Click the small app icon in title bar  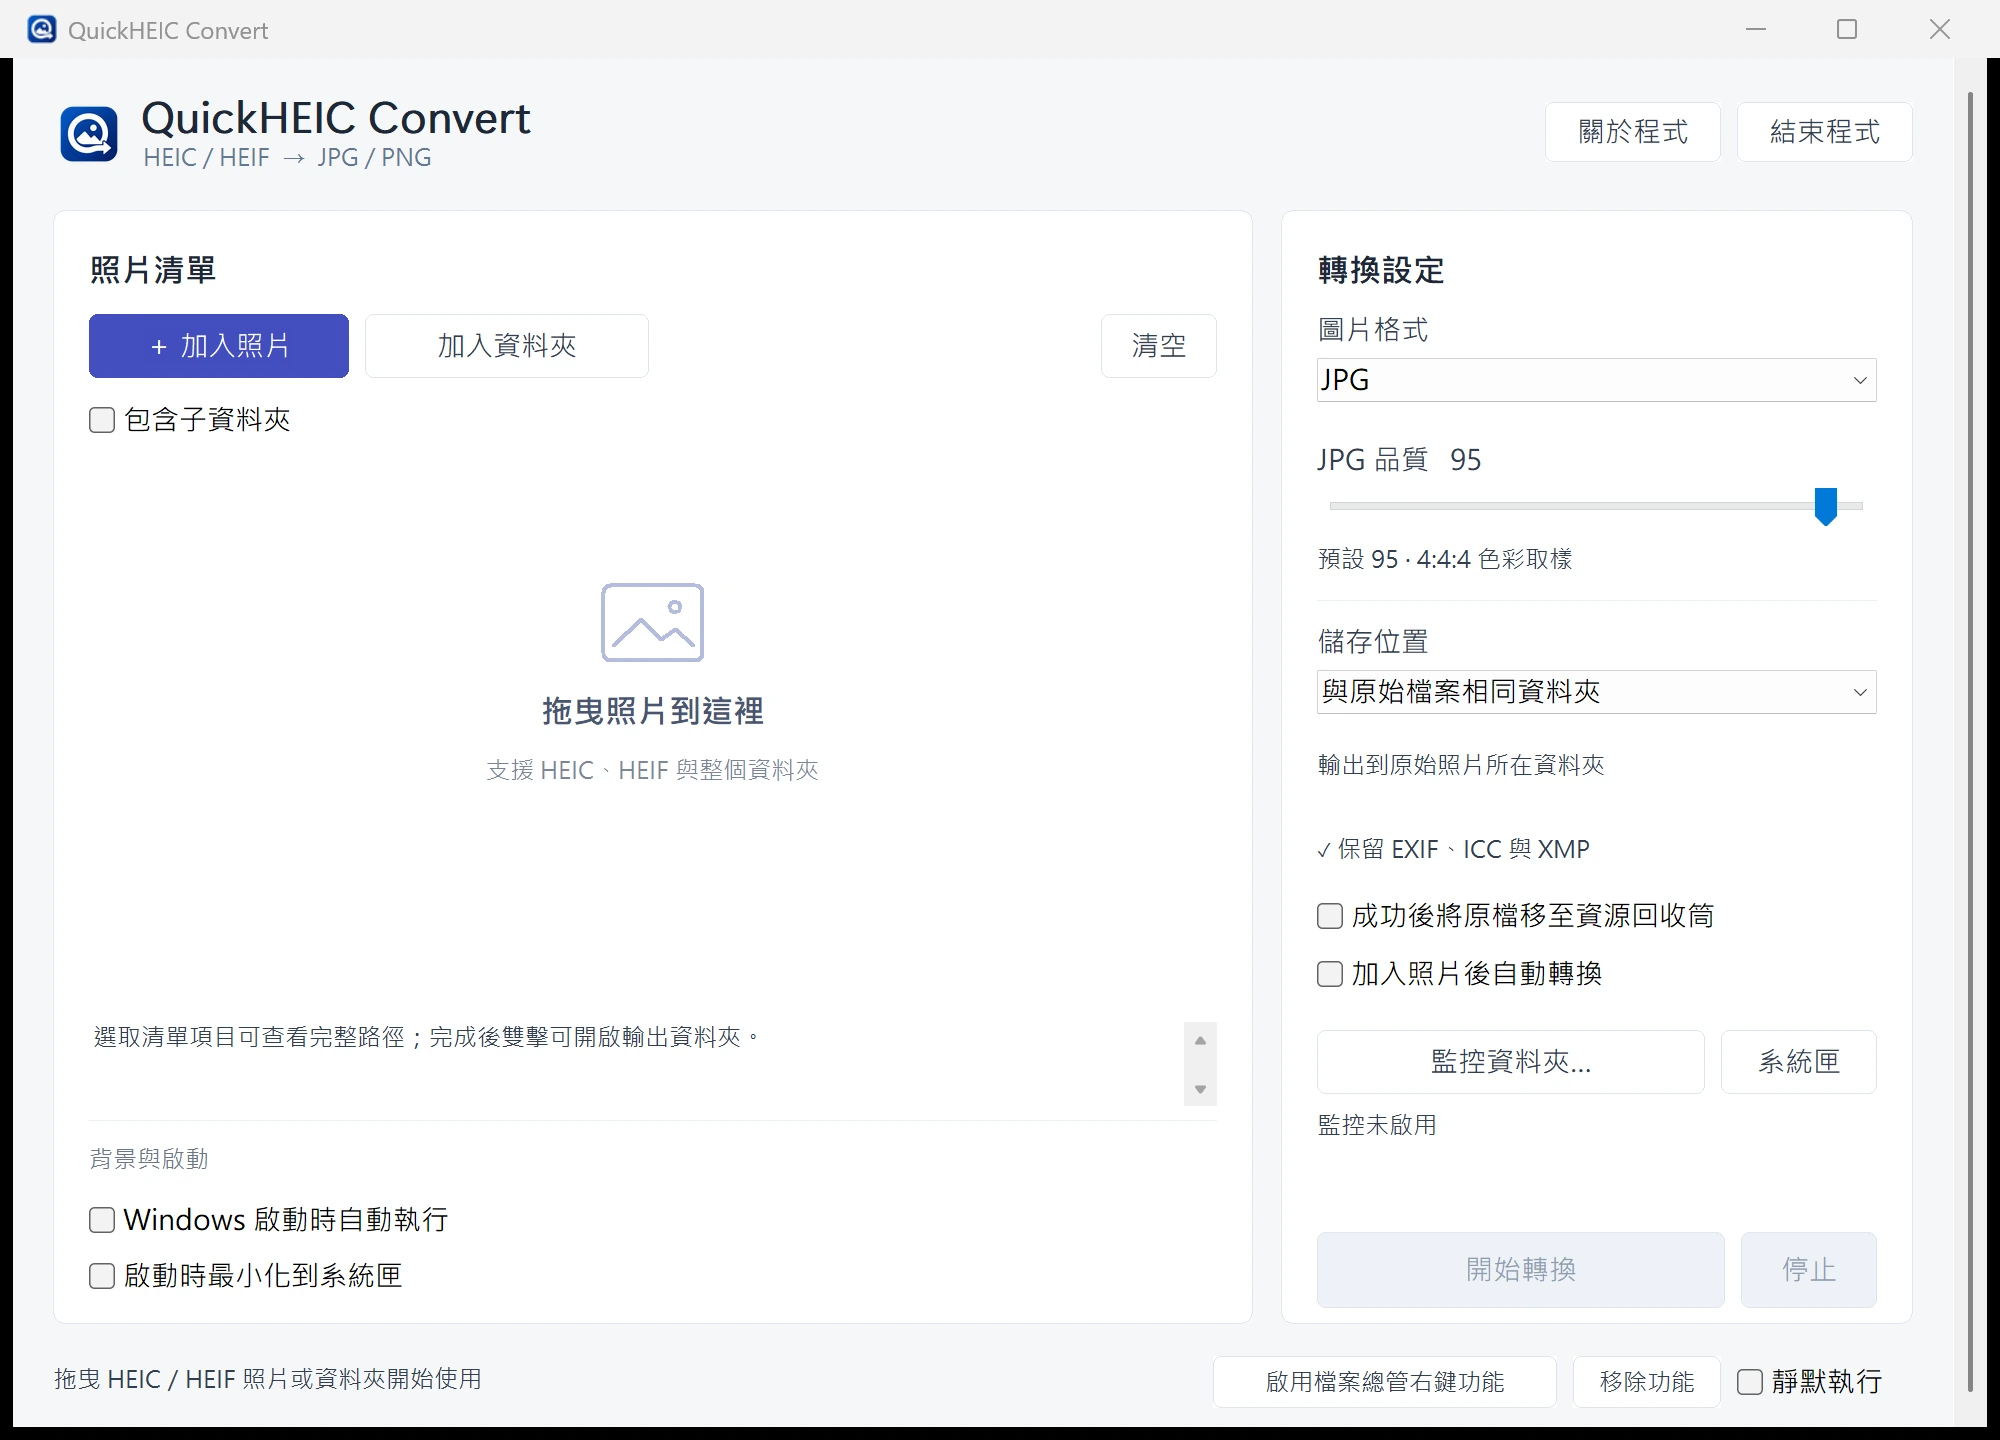coord(42,29)
